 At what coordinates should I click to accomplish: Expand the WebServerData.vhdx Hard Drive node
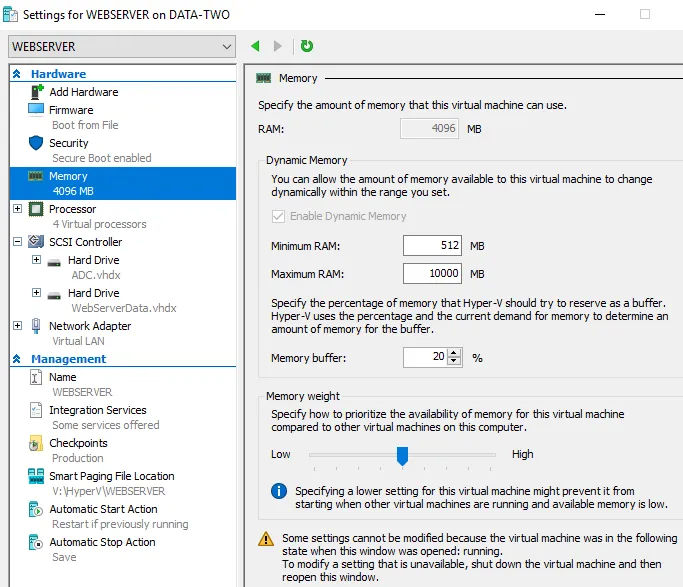[x=37, y=292]
